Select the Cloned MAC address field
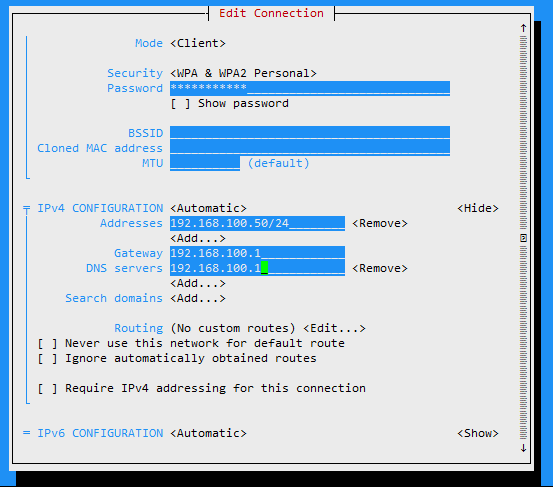Viewport: 553px width, 487px height. 310,148
